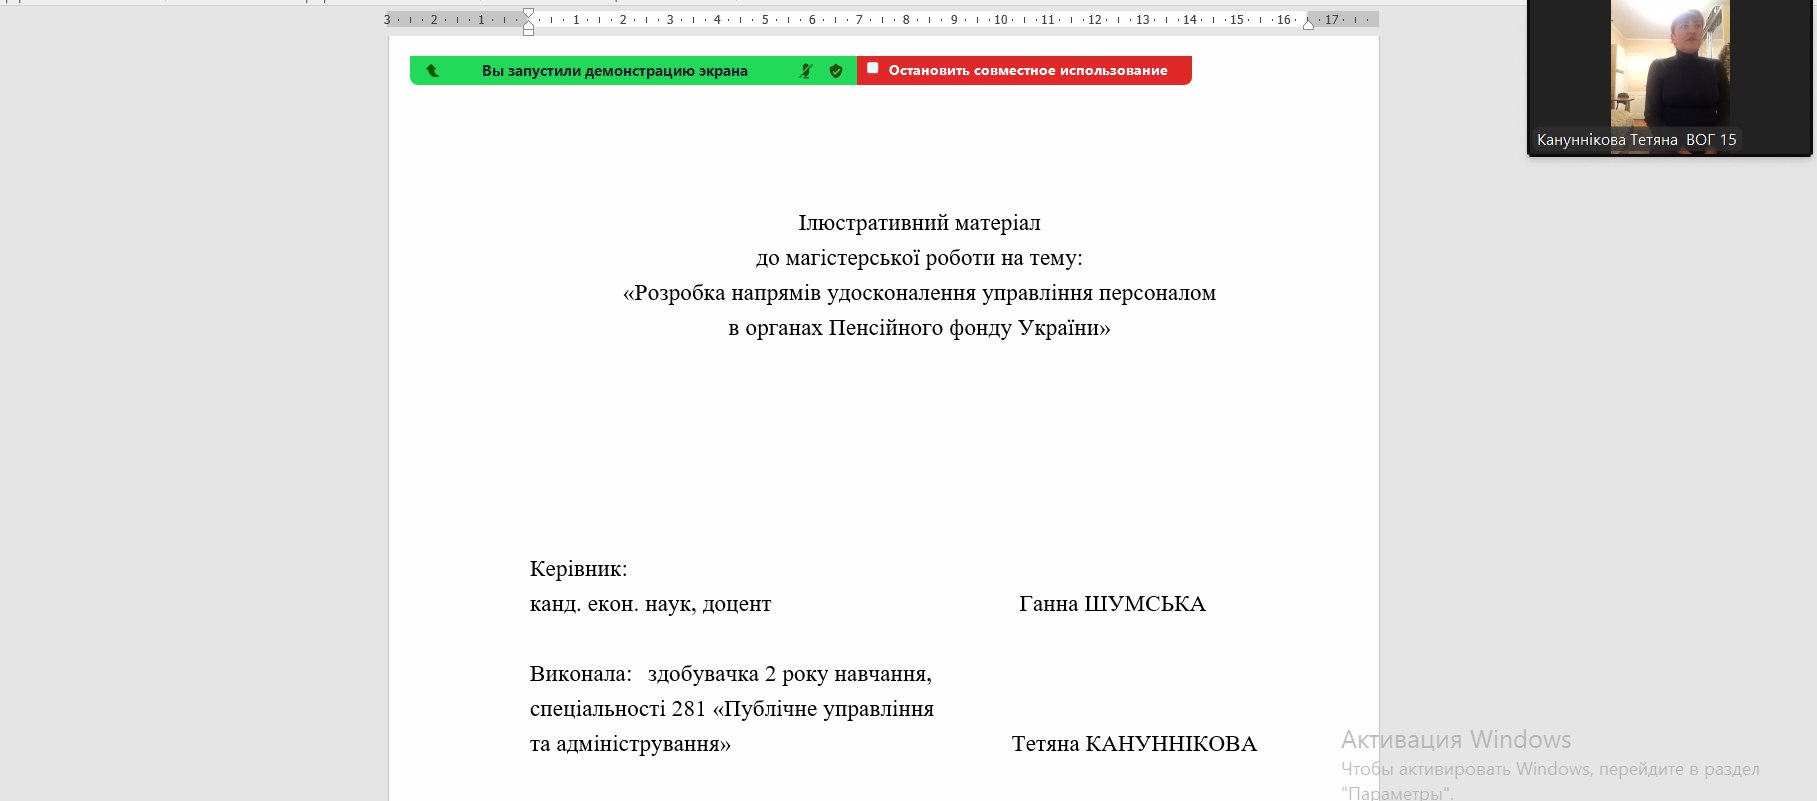Place cursor in 'Ілюстративний матеріал' heading

click(919, 223)
